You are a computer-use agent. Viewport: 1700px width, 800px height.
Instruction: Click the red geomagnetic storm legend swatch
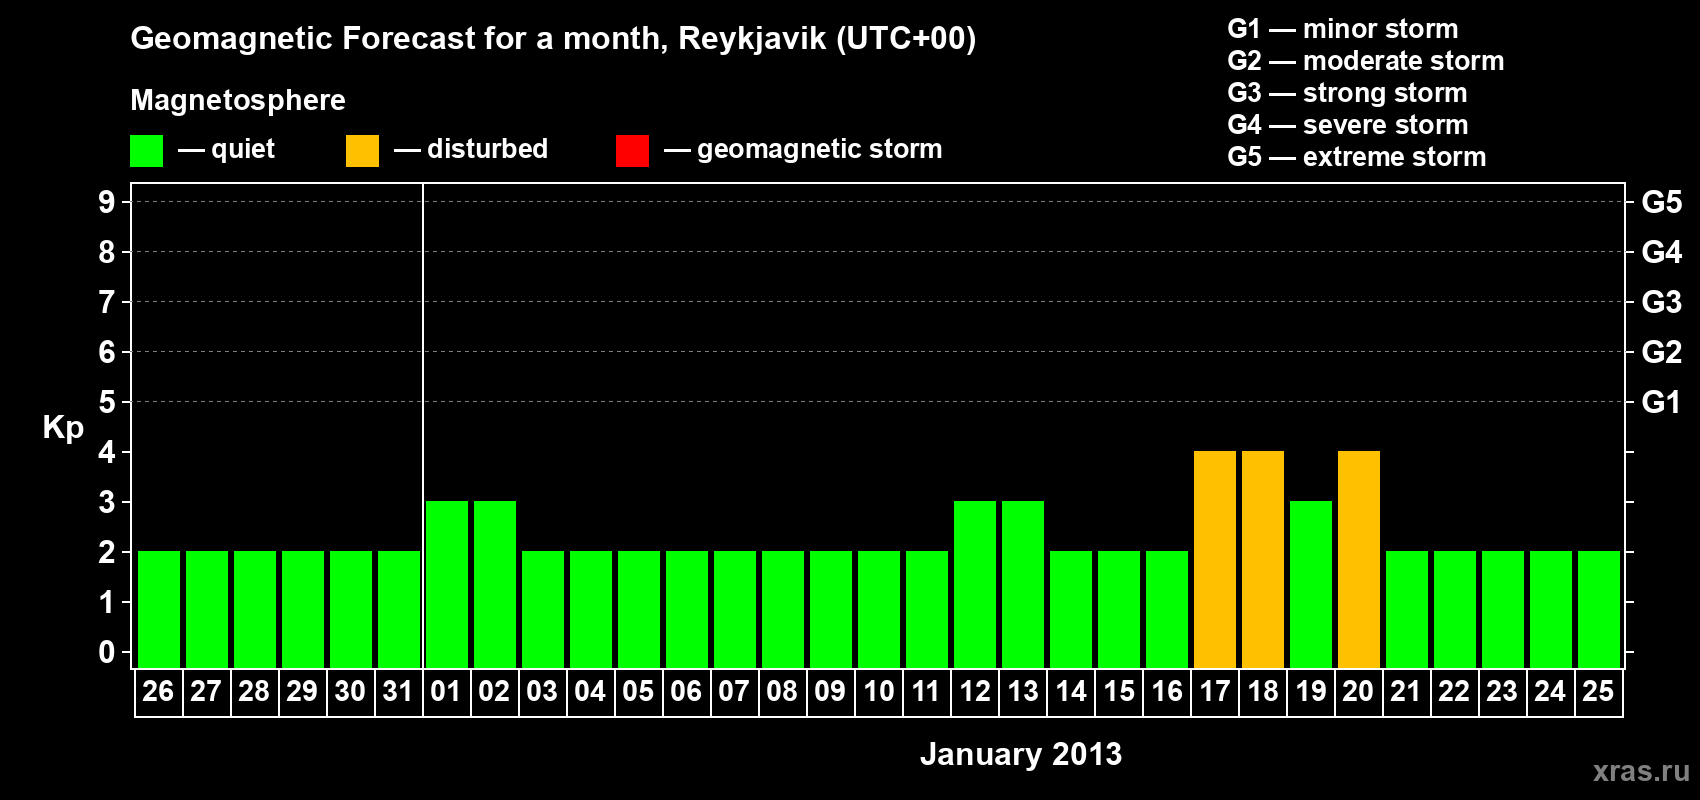[632, 151]
